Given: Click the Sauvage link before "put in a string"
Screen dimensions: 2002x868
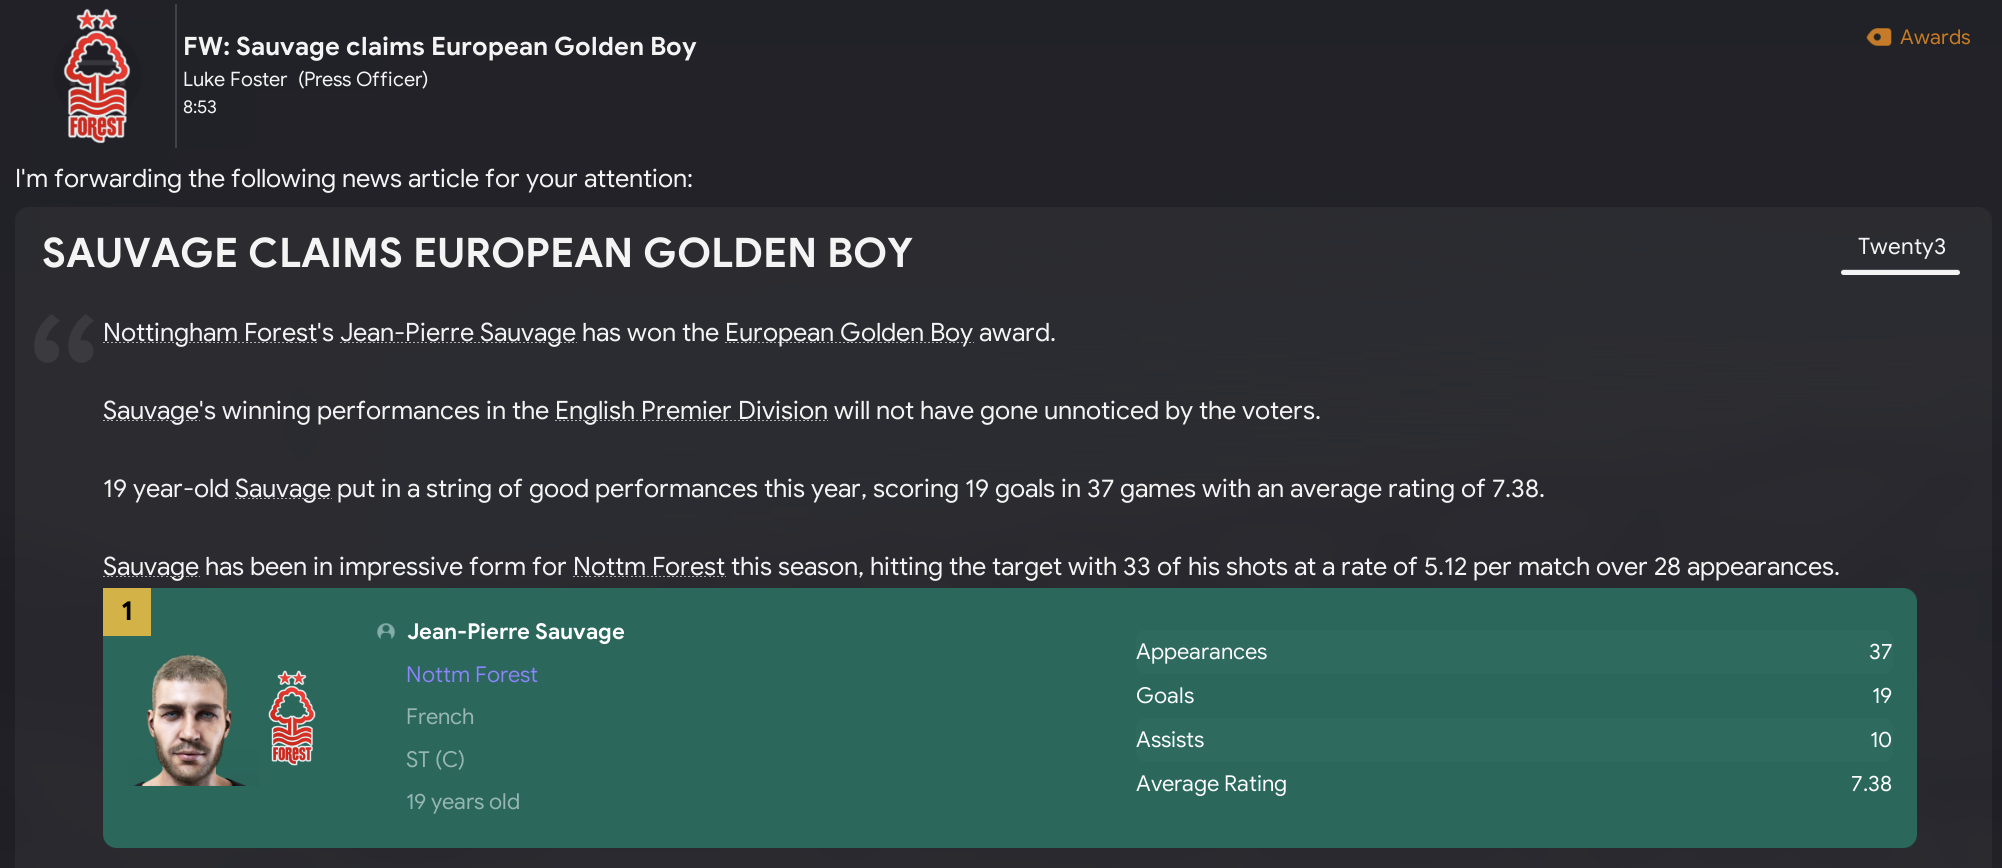Looking at the screenshot, I should point(282,488).
